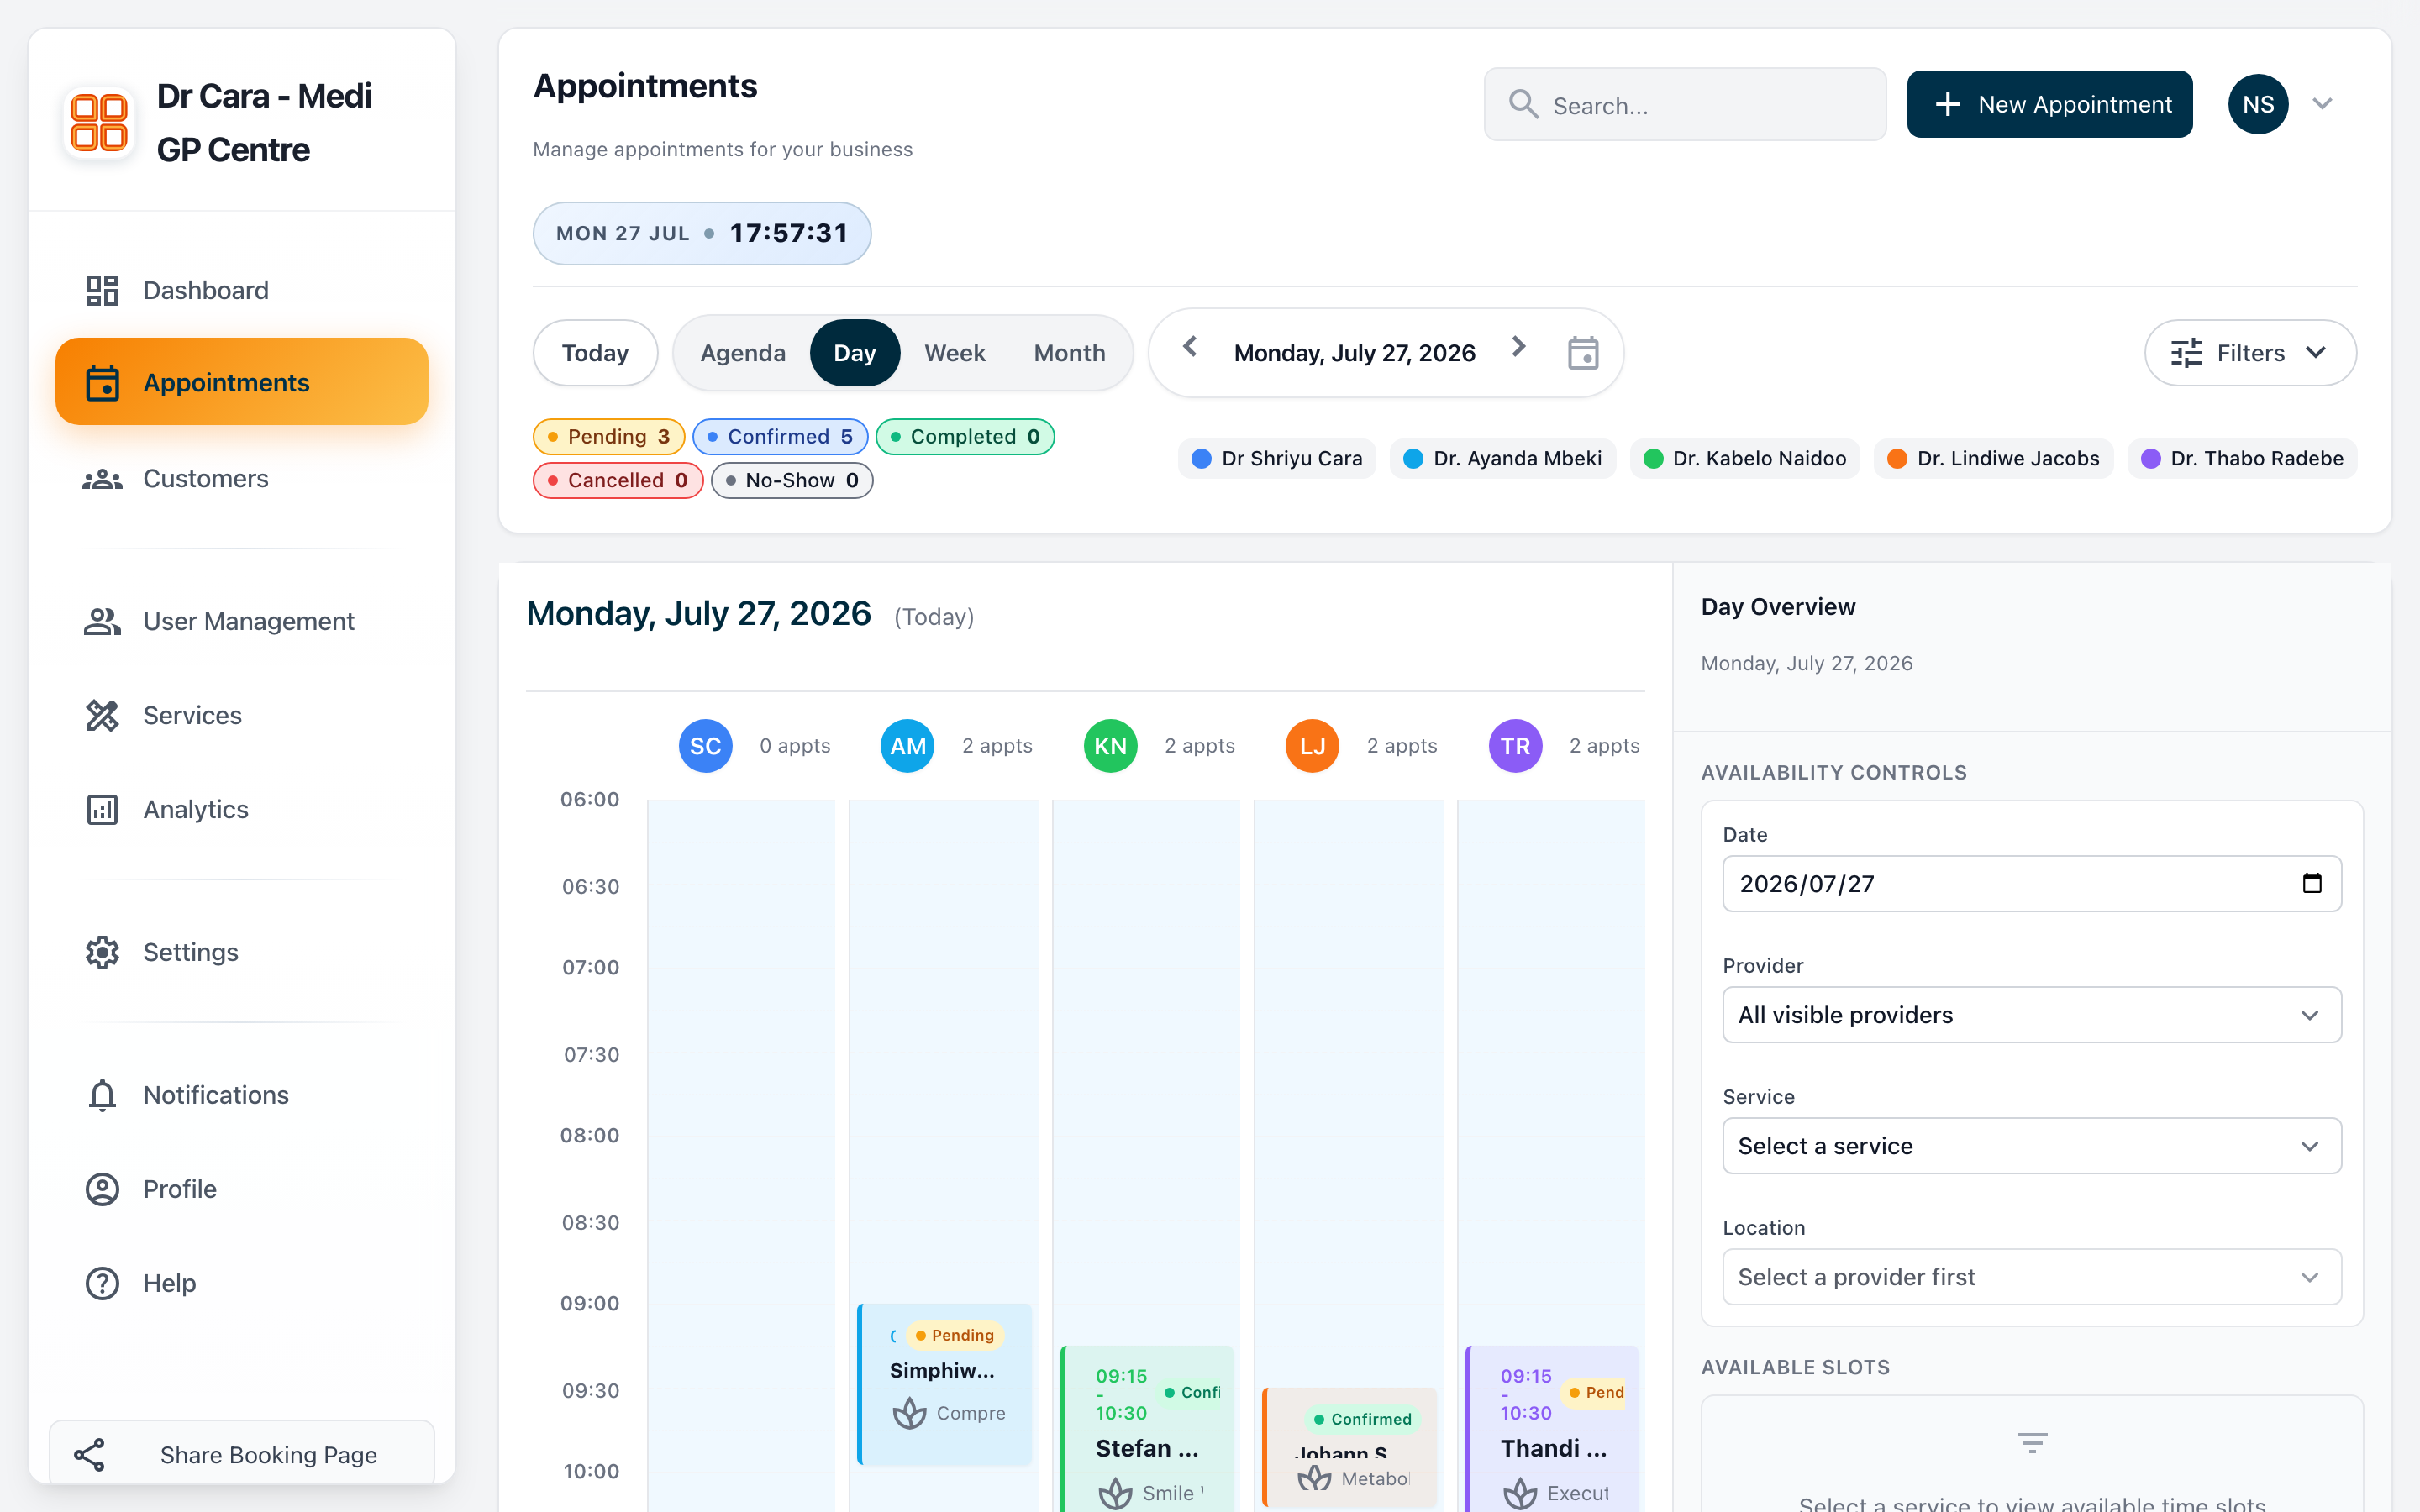Image resolution: width=2420 pixels, height=1512 pixels.
Task: Click the Monday, July 27, 2026 date label
Action: coord(1354,353)
